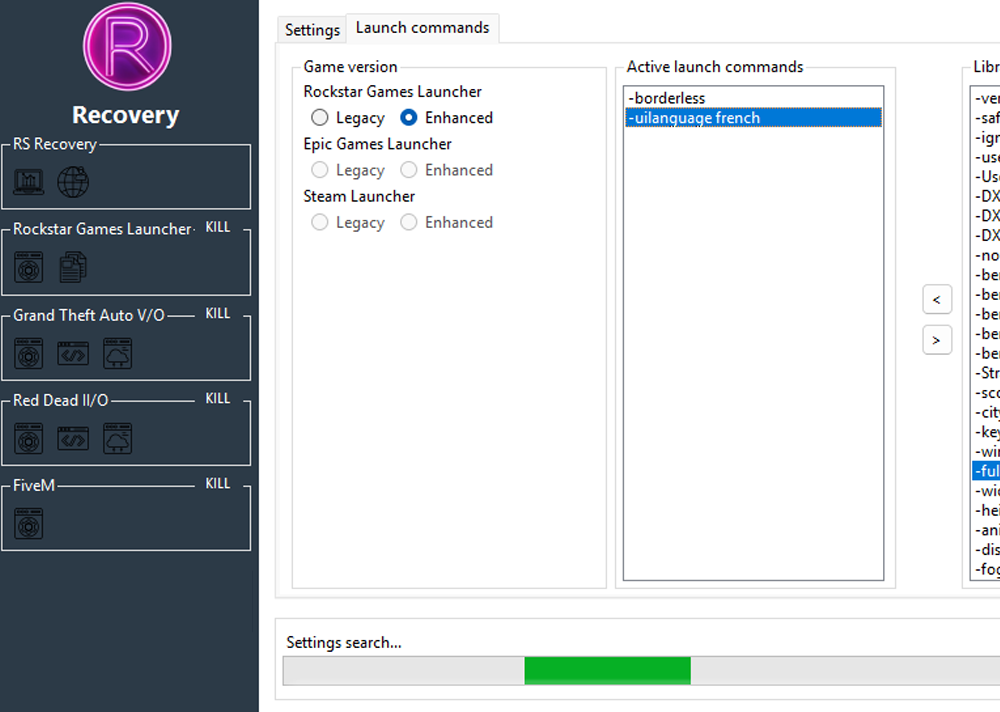Select the -borderless launch command

pos(668,98)
